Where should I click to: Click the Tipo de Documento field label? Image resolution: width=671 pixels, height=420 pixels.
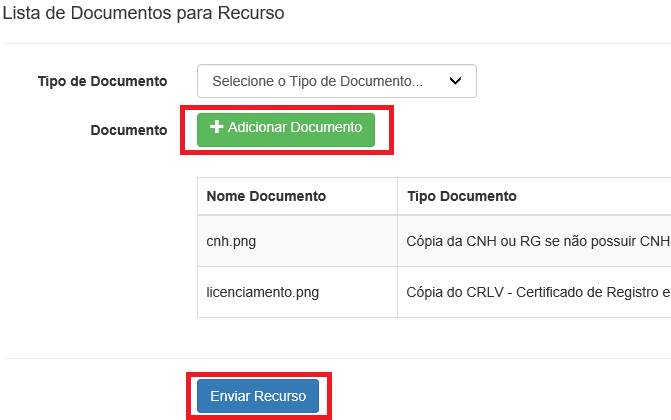102,81
